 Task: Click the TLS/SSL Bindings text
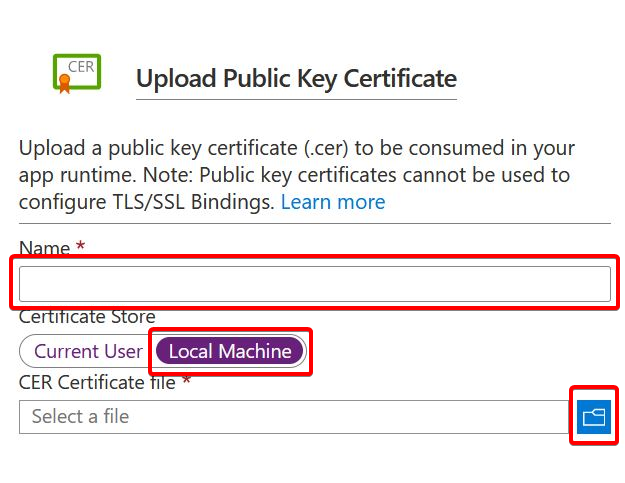(193, 202)
